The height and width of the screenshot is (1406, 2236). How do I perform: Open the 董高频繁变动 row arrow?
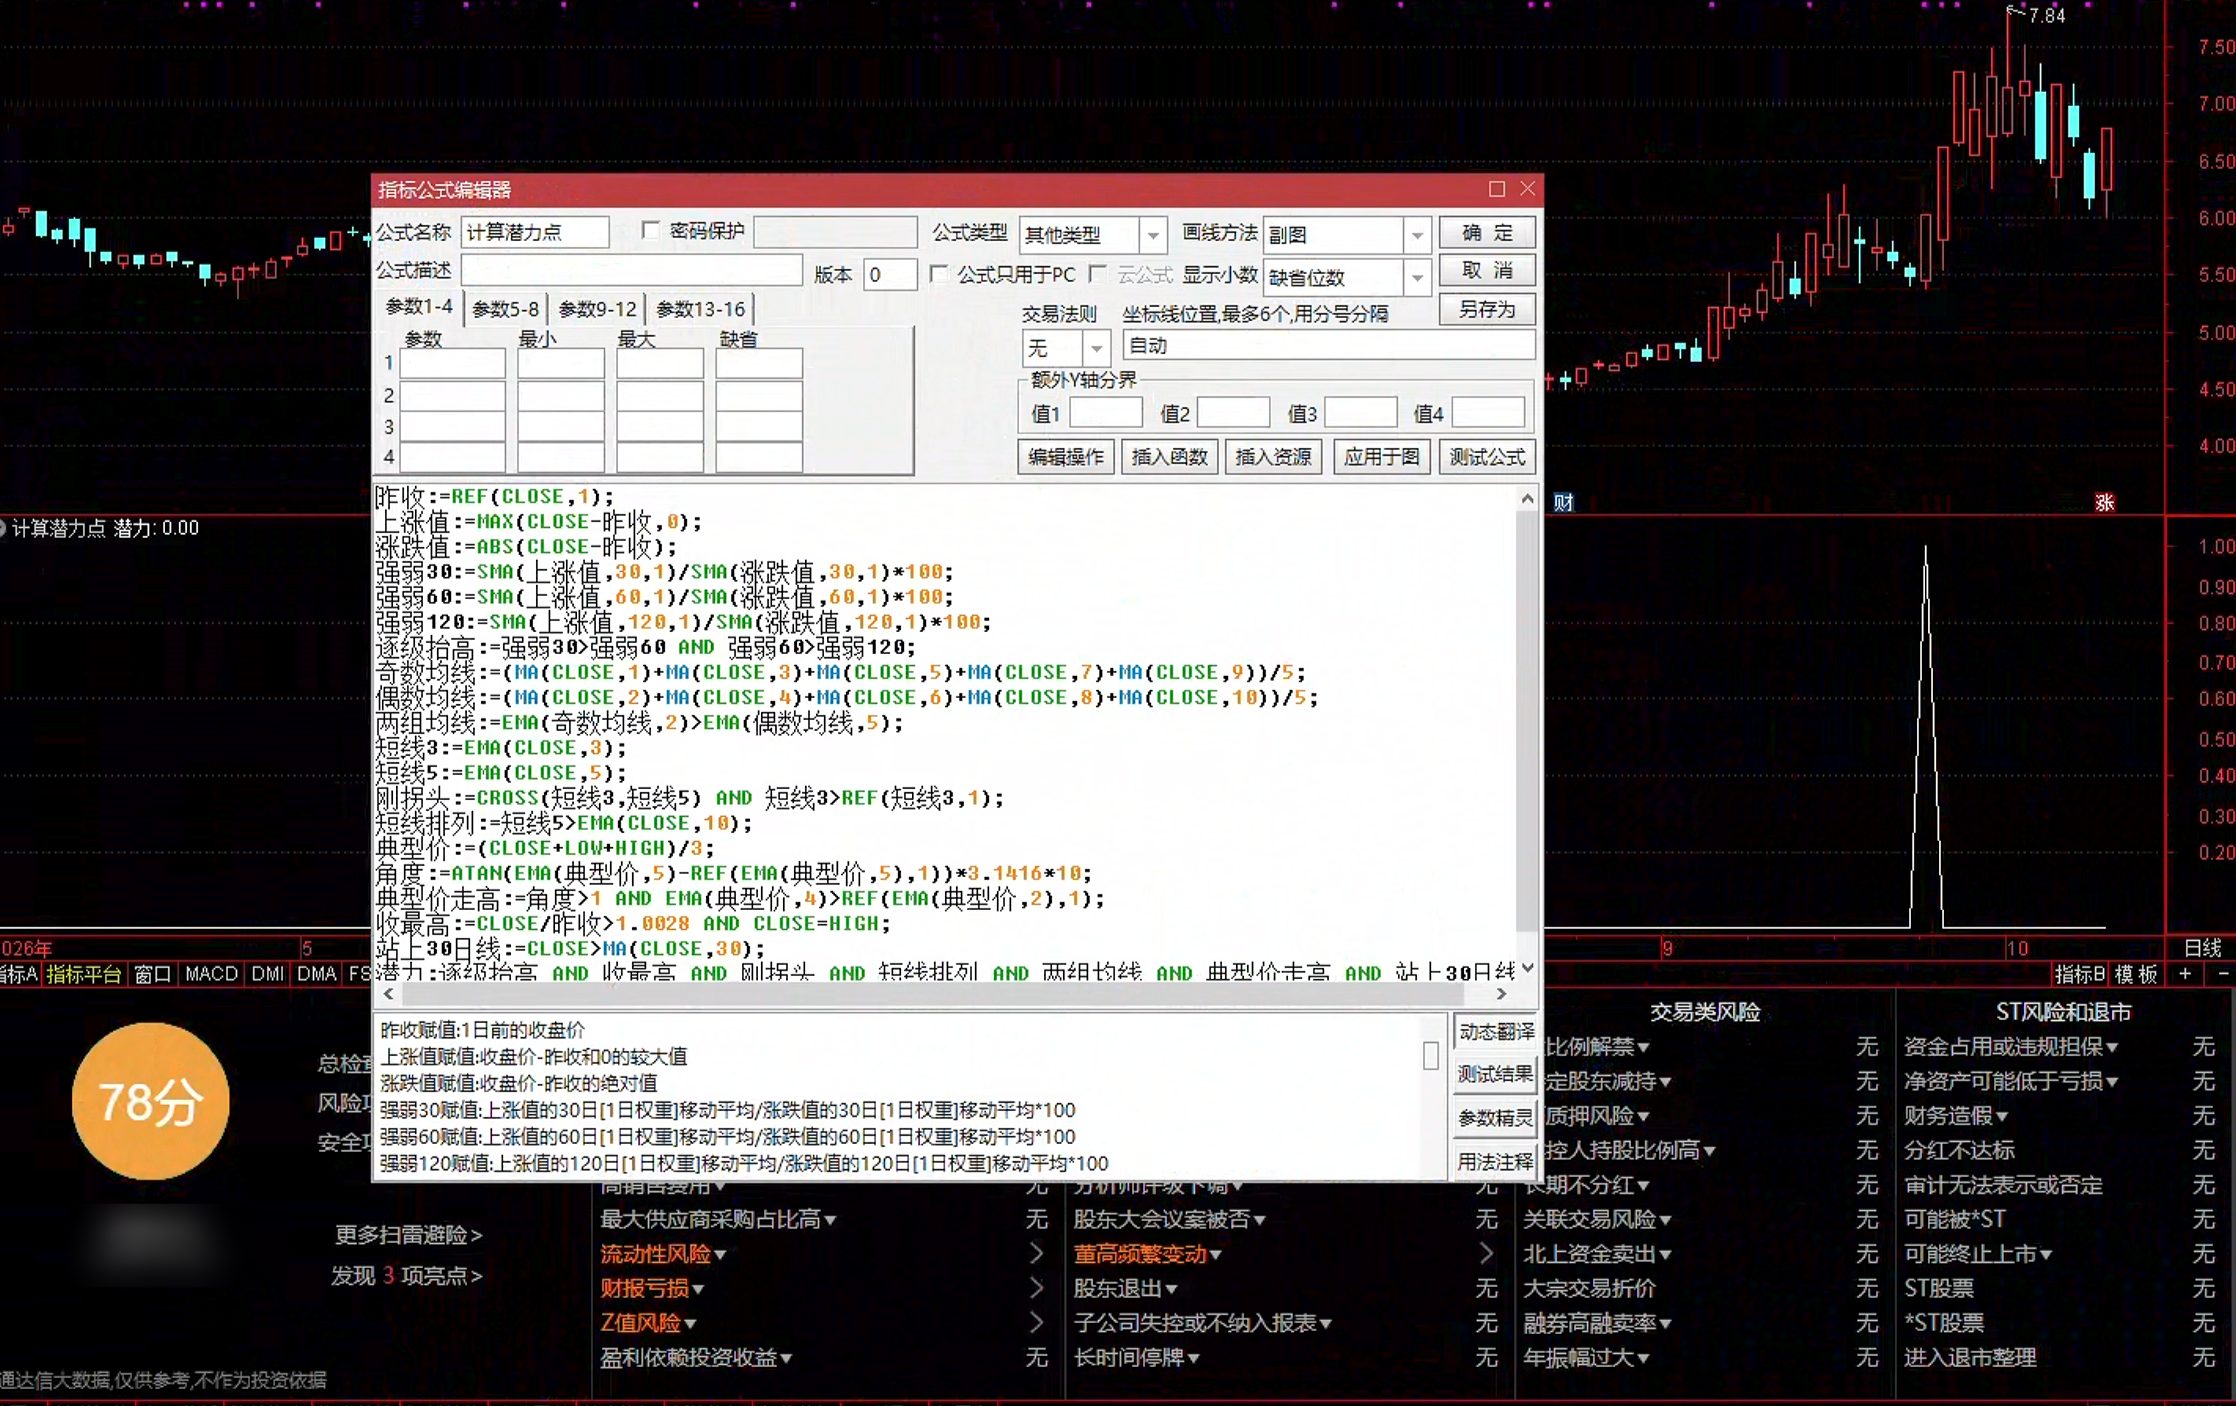[1486, 1253]
